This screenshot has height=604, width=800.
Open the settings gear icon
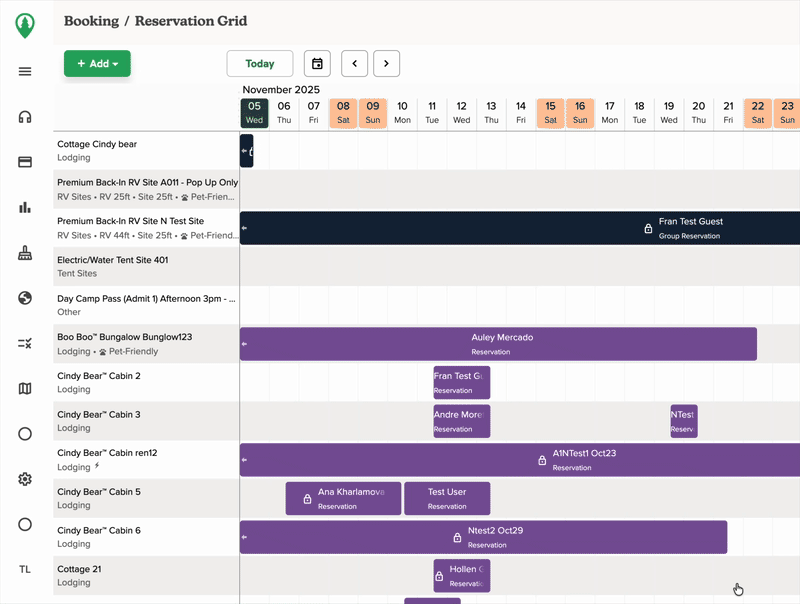(25, 479)
